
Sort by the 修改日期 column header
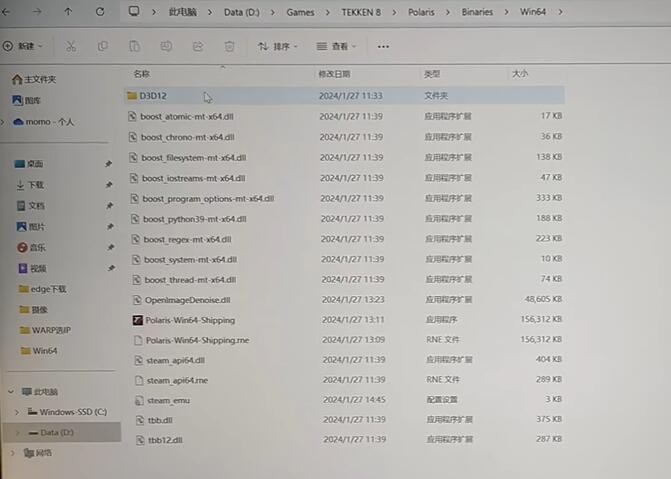click(334, 74)
